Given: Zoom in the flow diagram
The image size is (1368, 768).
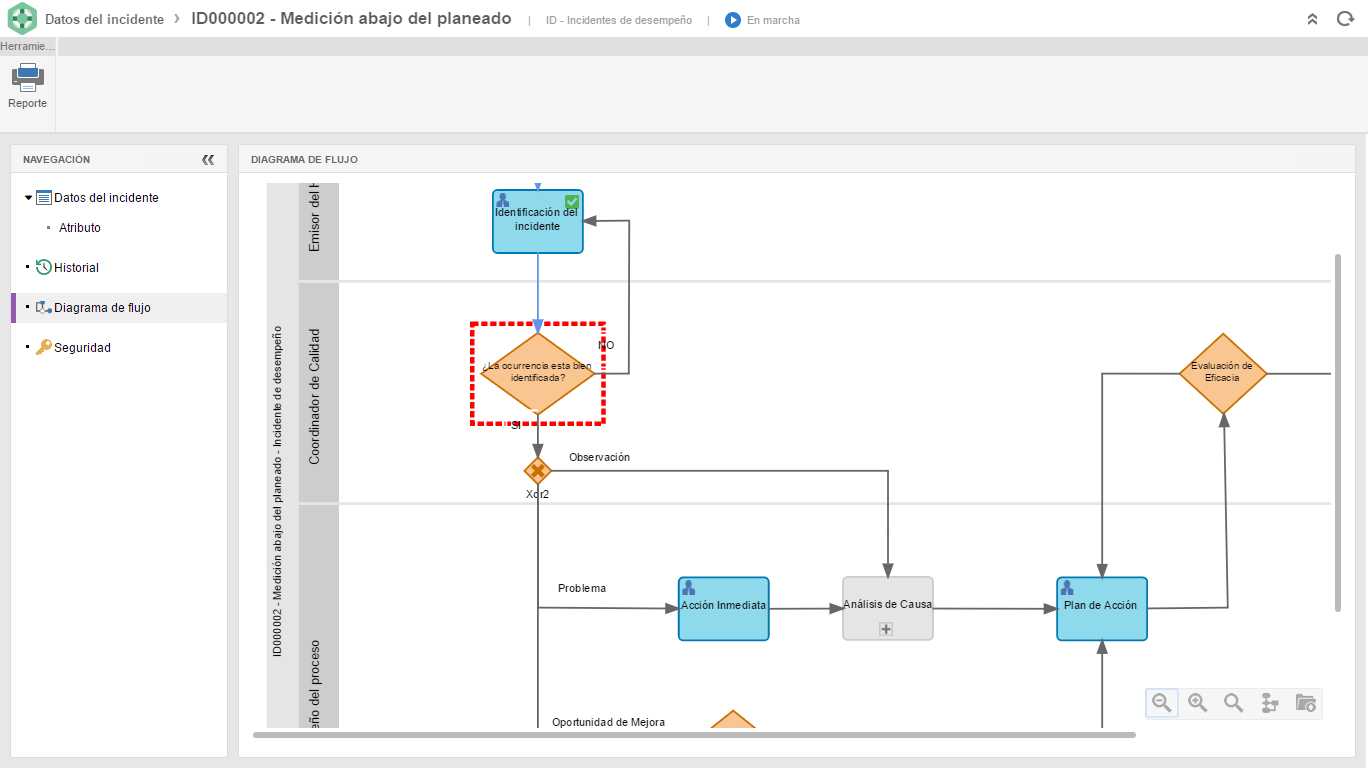Looking at the screenshot, I should tap(1197, 703).
